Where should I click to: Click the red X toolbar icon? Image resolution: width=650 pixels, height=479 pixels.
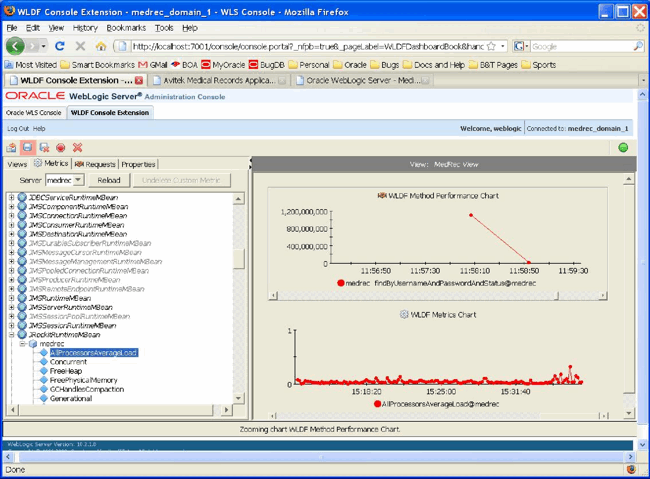click(78, 148)
